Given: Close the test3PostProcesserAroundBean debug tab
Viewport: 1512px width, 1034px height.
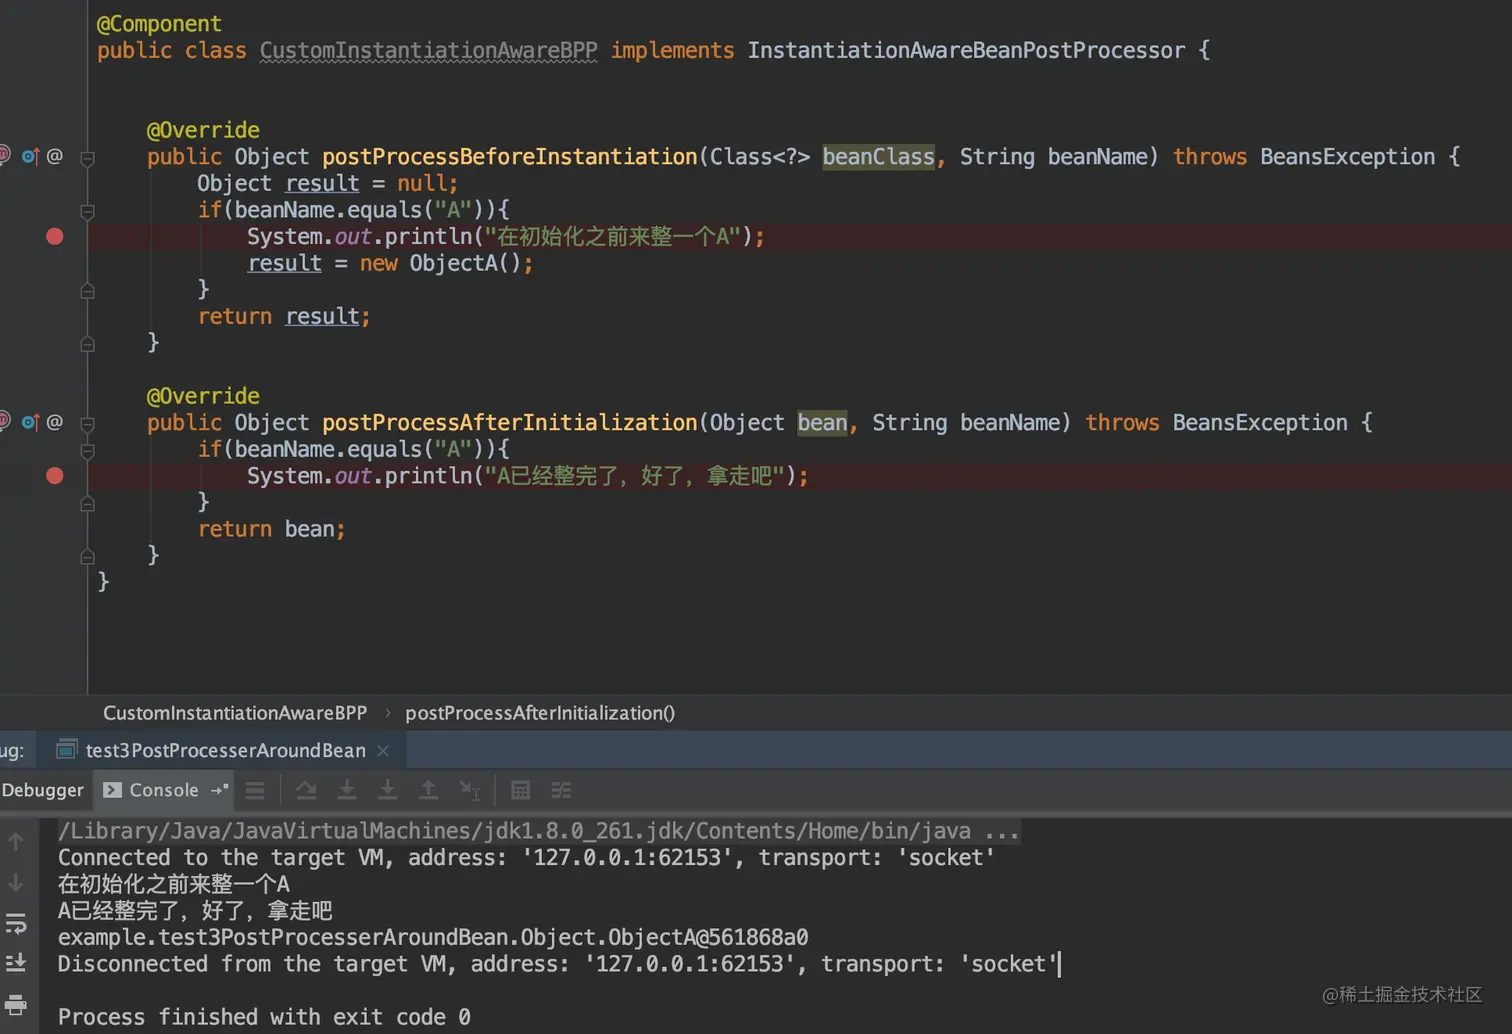Looking at the screenshot, I should (x=383, y=750).
